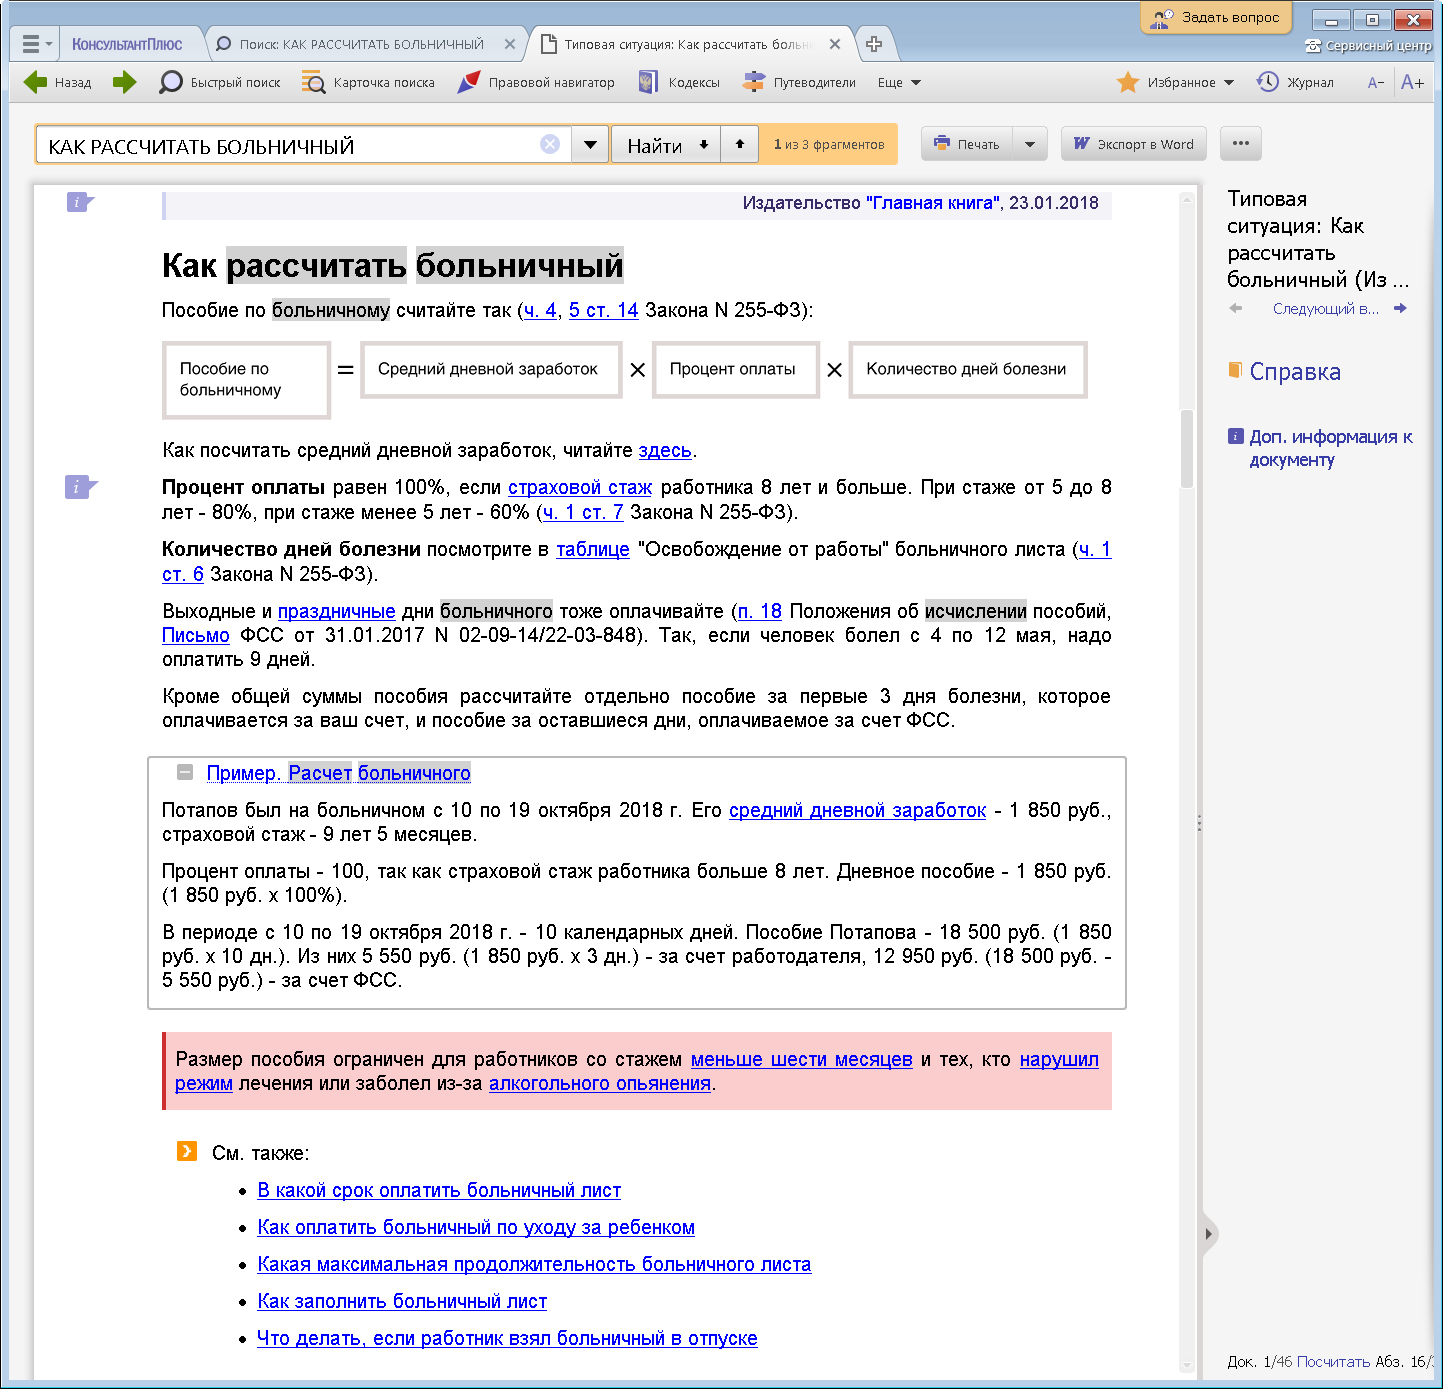
Task: Go to Следующий в... next document arrow
Action: (1400, 308)
